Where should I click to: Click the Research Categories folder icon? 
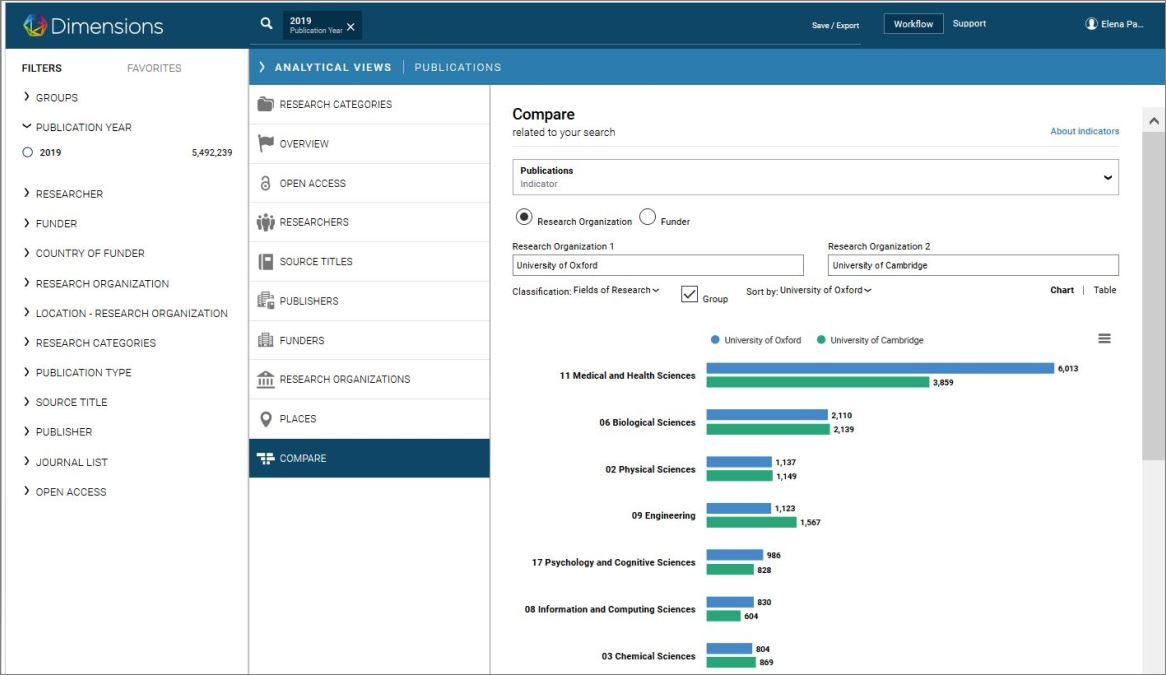(x=265, y=104)
